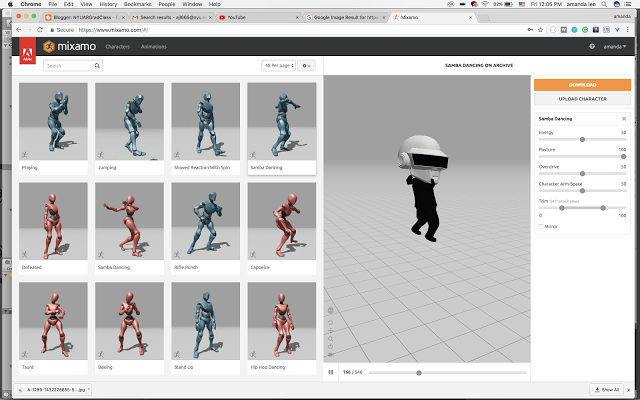The width and height of the screenshot is (640, 400).
Task: Enable the Mirror checkbox
Action: (x=542, y=226)
